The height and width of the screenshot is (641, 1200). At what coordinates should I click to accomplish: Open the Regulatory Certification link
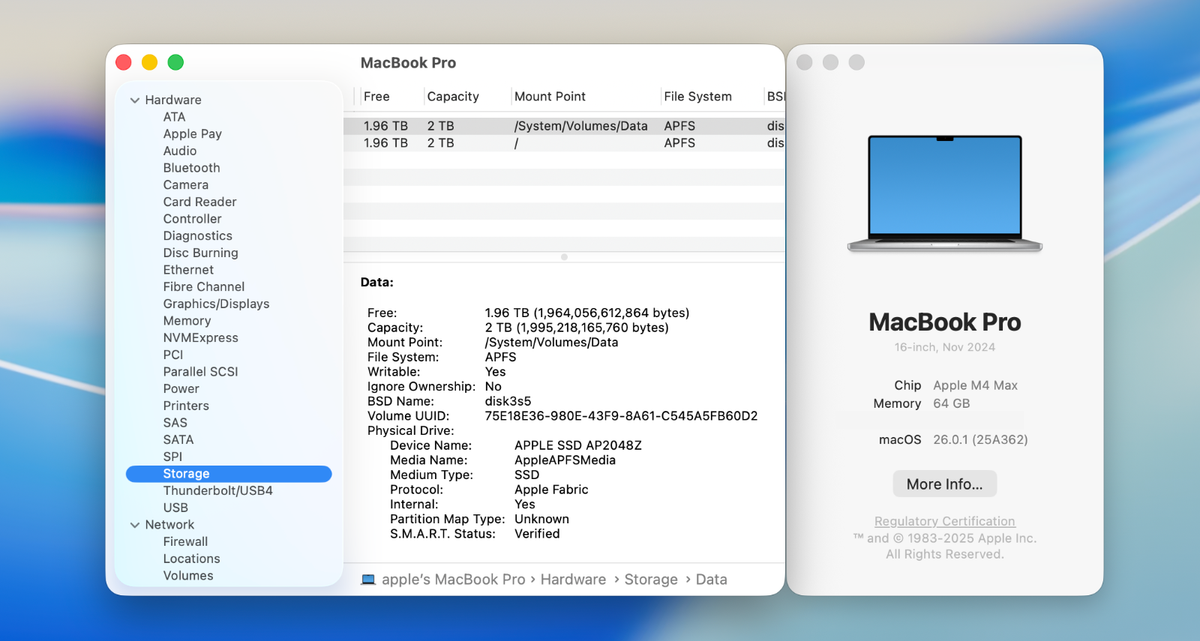click(945, 521)
